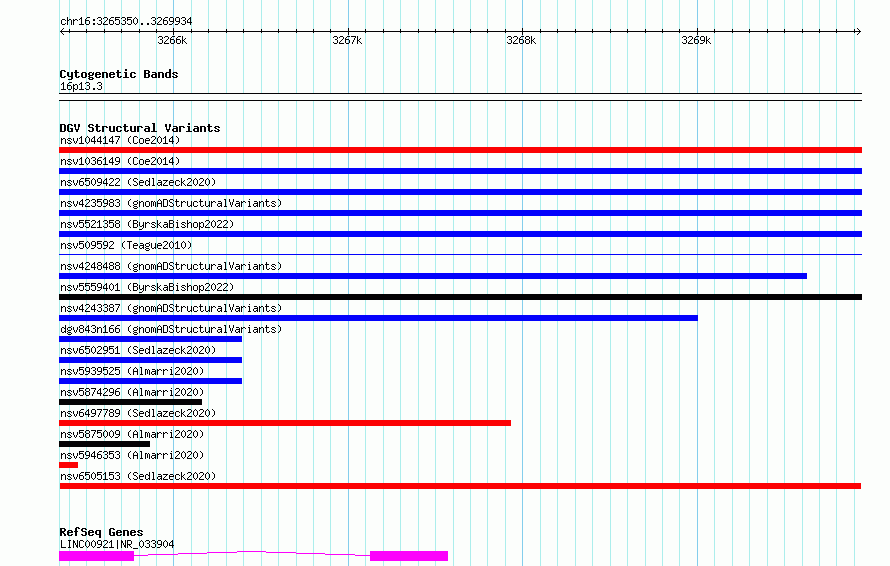
Task: Select the nsv5875009 (Almarri2020) label
Action: pos(132,434)
